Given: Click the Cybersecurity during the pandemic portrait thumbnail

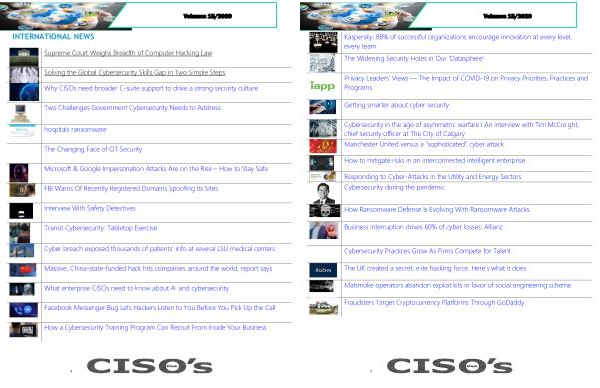Looking at the screenshot, I should (x=324, y=194).
